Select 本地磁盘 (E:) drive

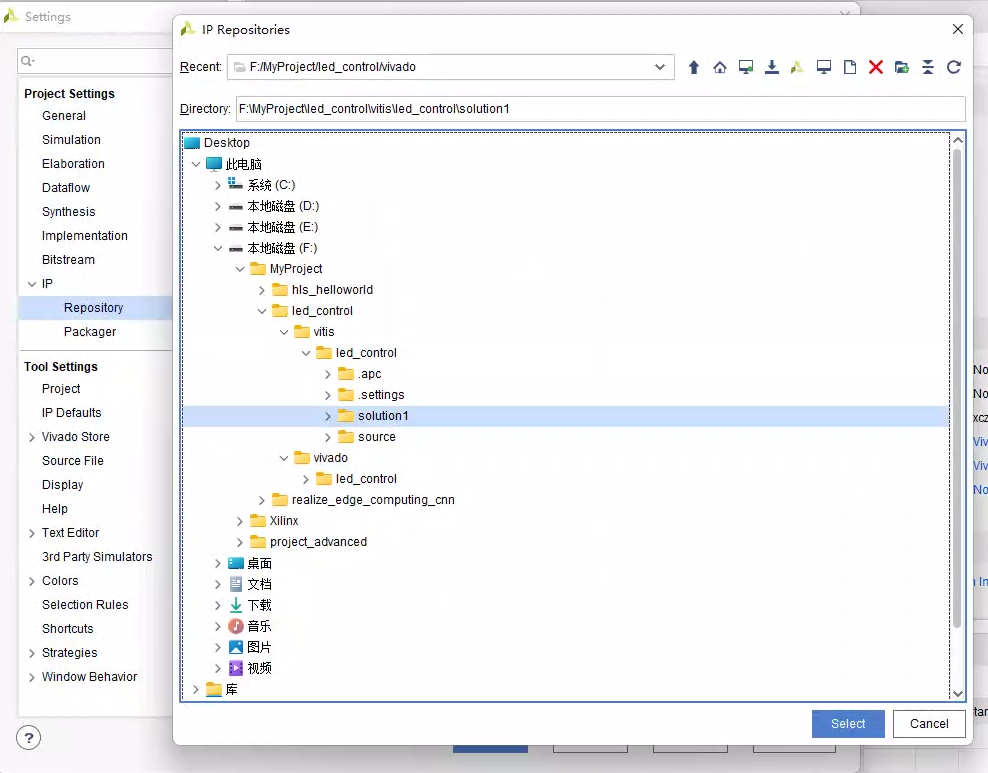(282, 227)
